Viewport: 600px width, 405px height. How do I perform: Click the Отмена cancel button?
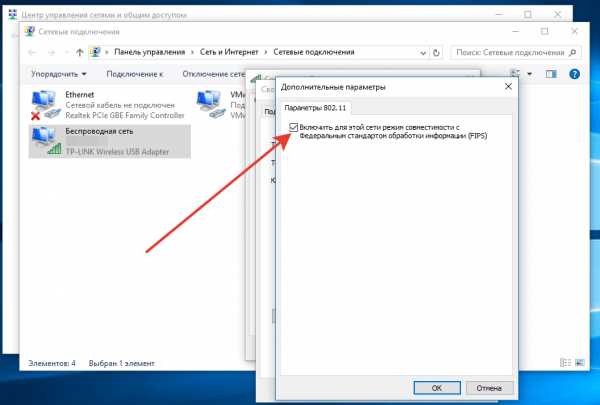(489, 388)
